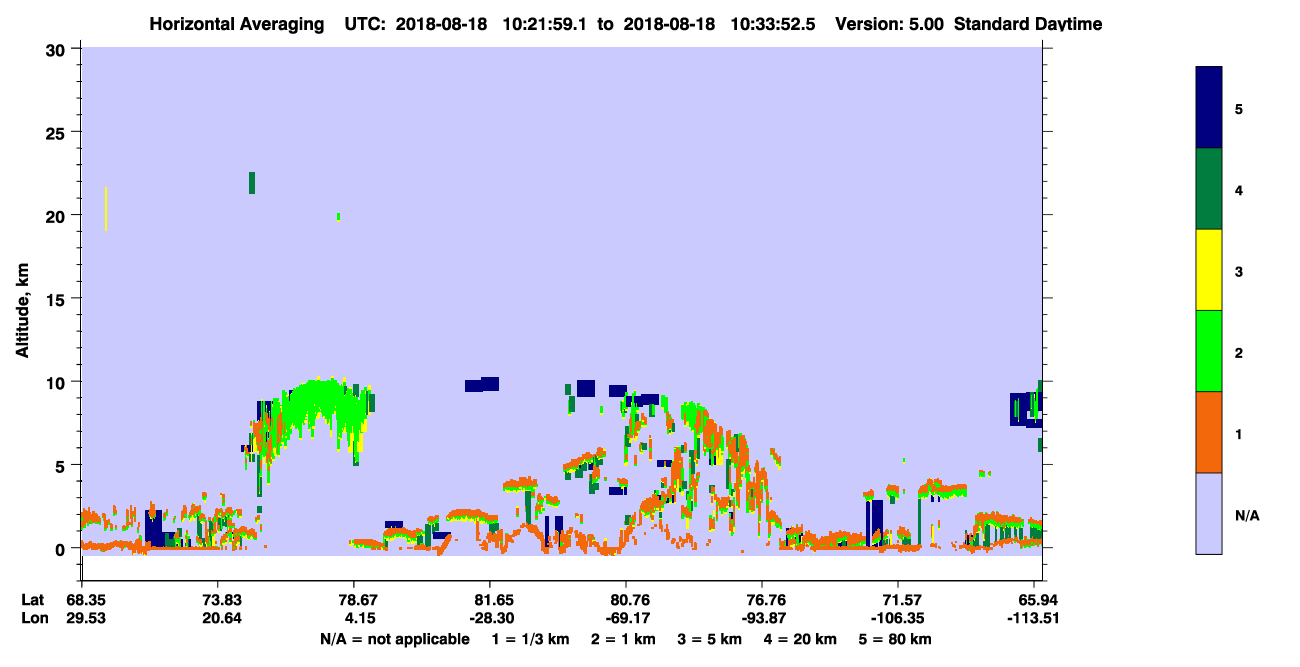This screenshot has width=1300, height=667.
Task: Click the yellow level 3 colorbar segment
Action: [x=1209, y=270]
